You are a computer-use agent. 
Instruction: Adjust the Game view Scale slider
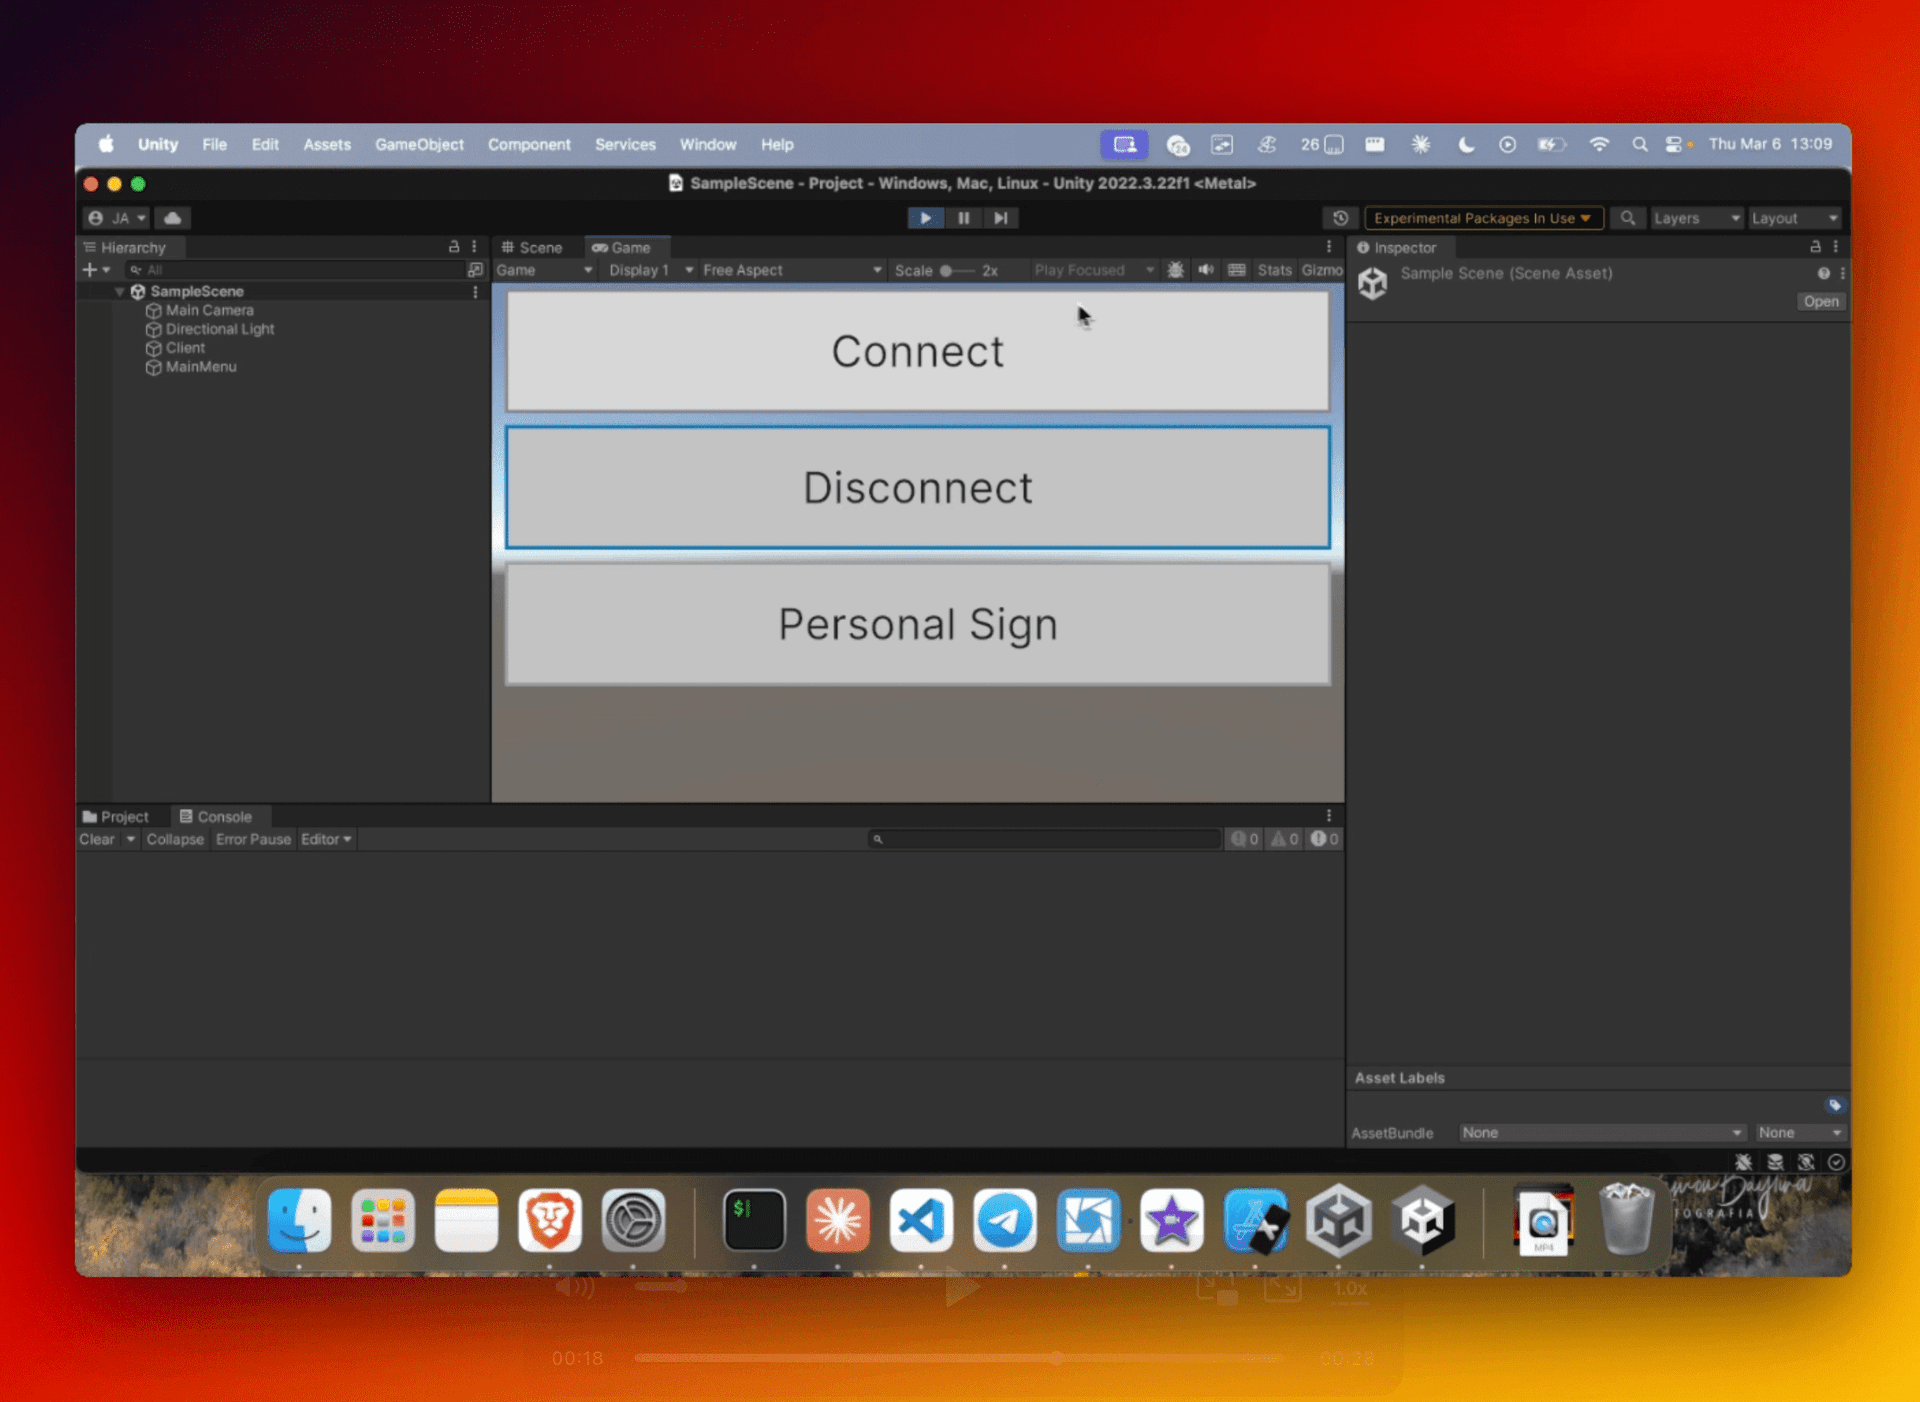pyautogui.click(x=946, y=270)
